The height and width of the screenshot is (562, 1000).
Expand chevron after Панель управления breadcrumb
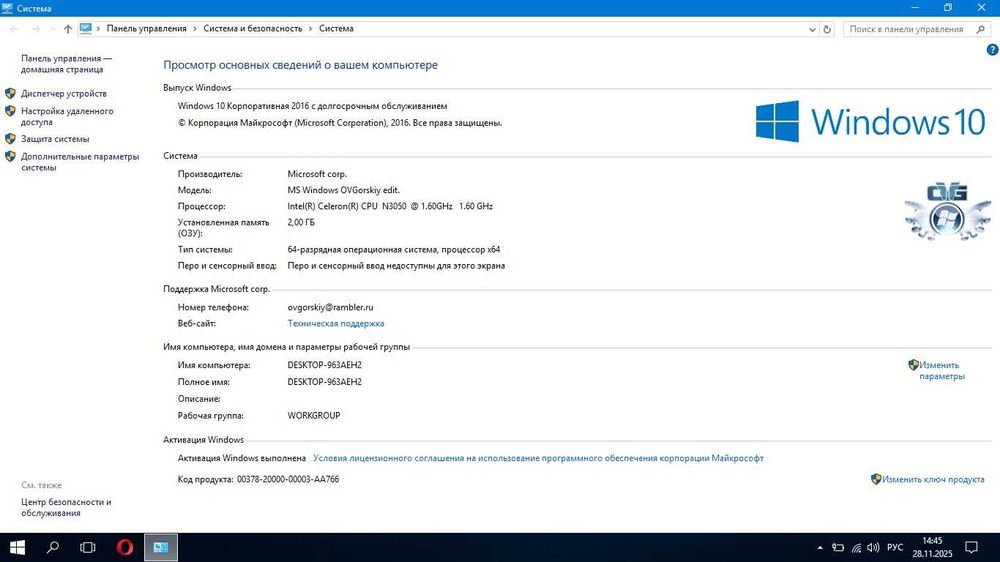[195, 29]
